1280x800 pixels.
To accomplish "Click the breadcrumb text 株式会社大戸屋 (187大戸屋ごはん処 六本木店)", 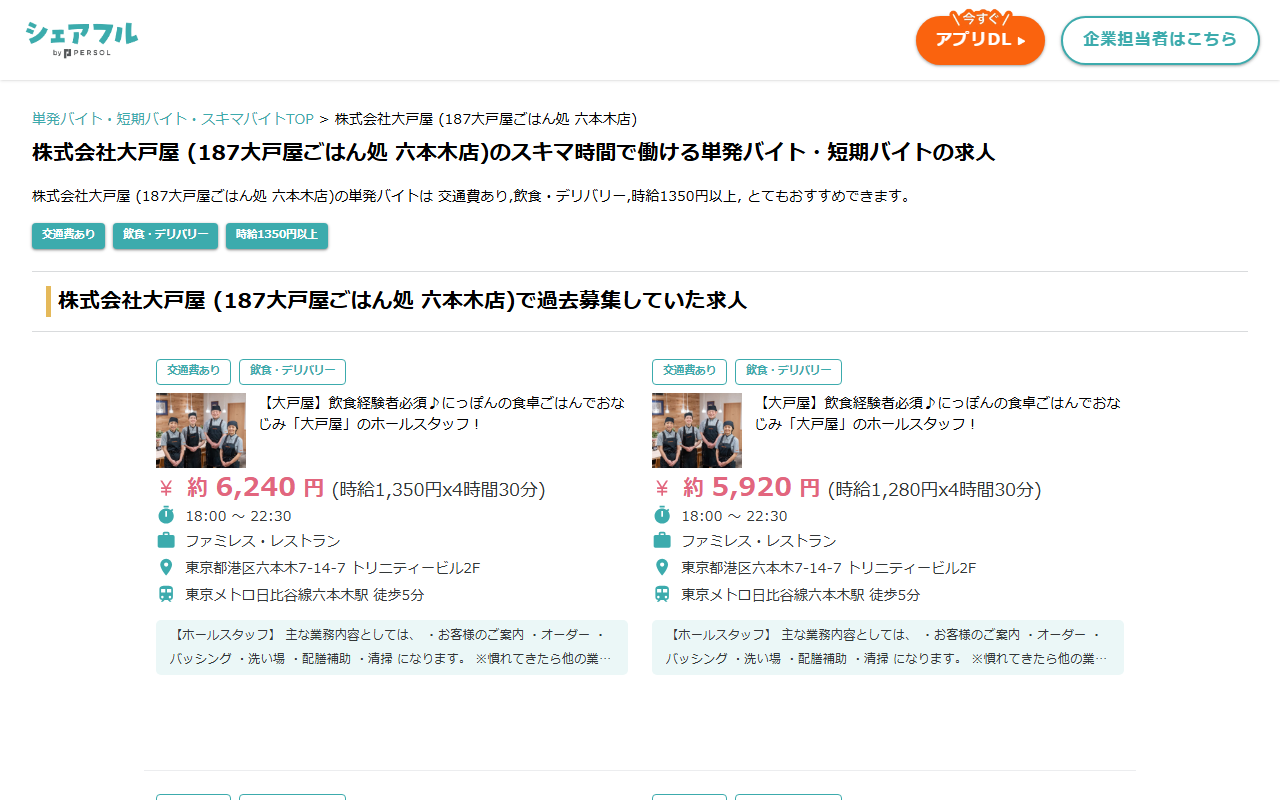I will (x=486, y=119).
